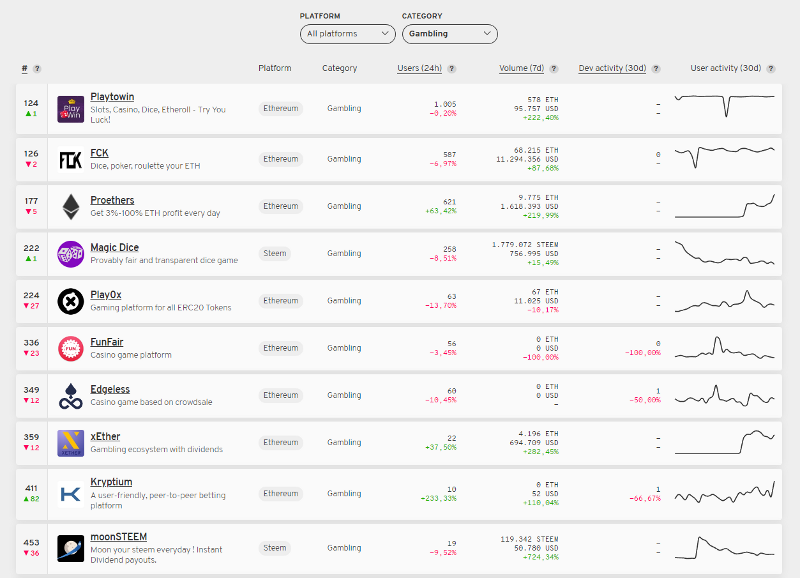
Task: Click the Ethereum tag in FunFair row
Action: coord(281,348)
